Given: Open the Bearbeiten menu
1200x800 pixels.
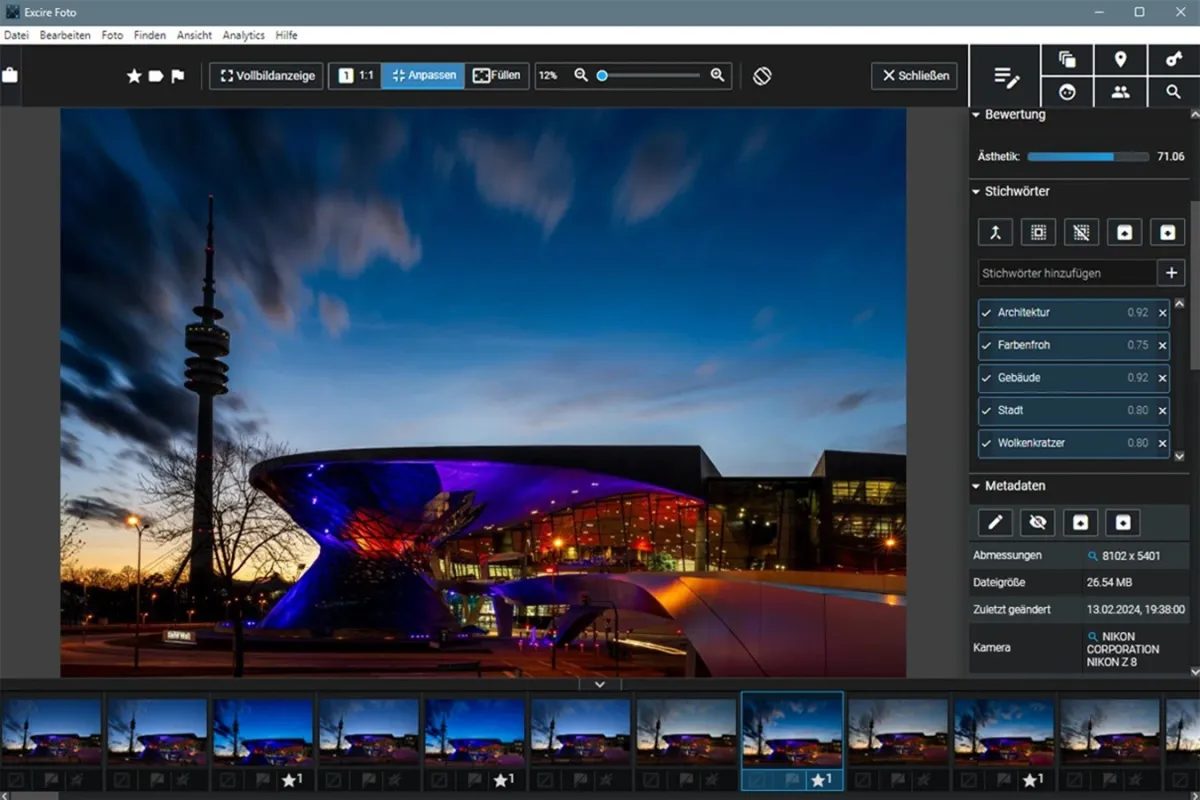Looking at the screenshot, I should pyautogui.click(x=65, y=35).
